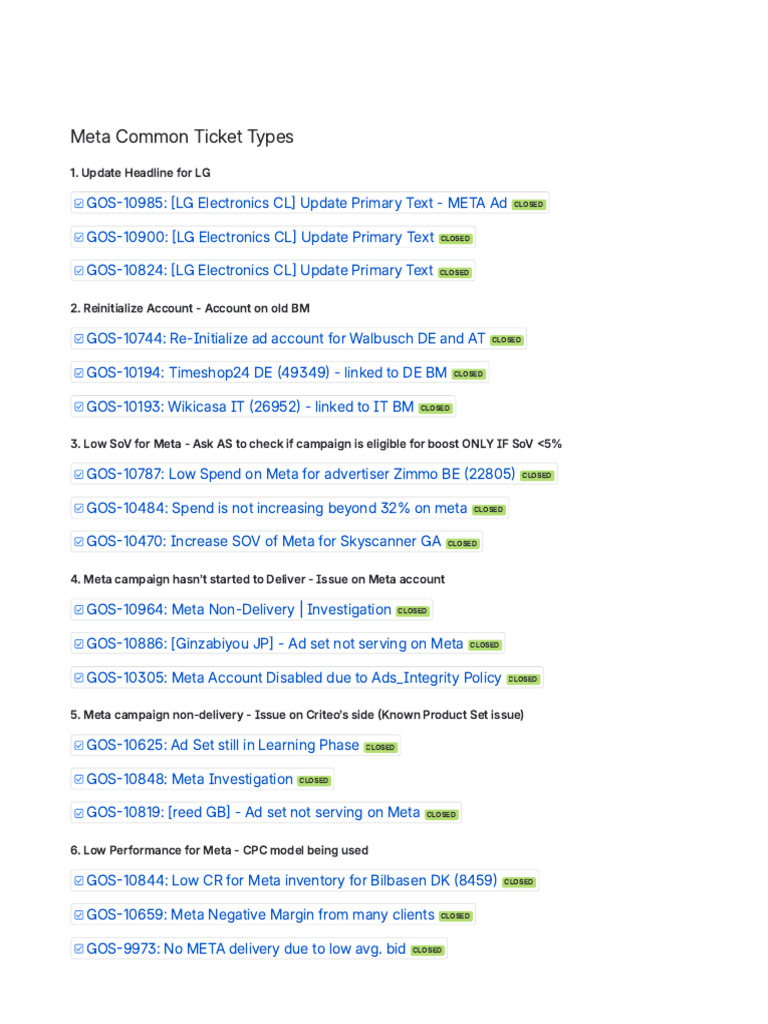Screen dimensions: 768x1024
Task: Click task-type icon beside GOS-10744
Action: coord(79,338)
